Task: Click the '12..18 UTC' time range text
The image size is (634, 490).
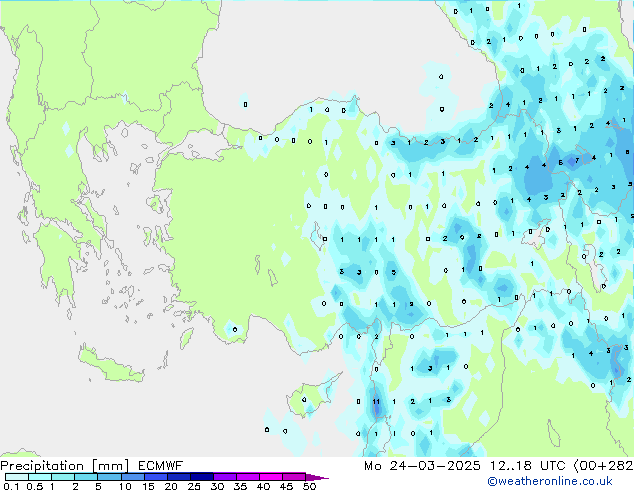Action: tap(528, 466)
